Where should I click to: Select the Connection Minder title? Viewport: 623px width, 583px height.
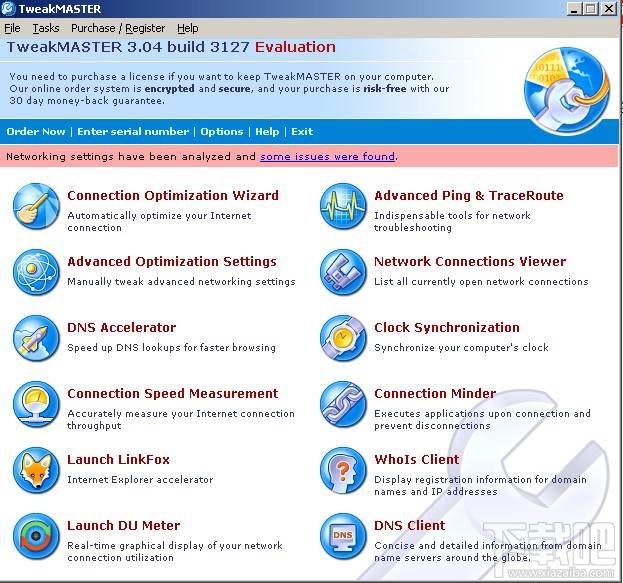pos(435,393)
